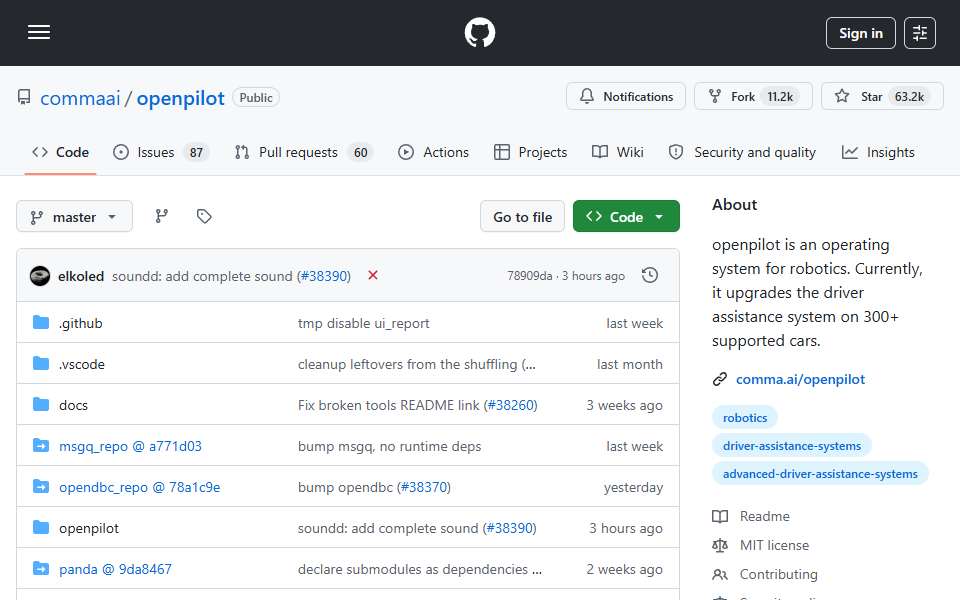960x600 pixels.
Task: Switch to the Code tab
Action: 61,152
